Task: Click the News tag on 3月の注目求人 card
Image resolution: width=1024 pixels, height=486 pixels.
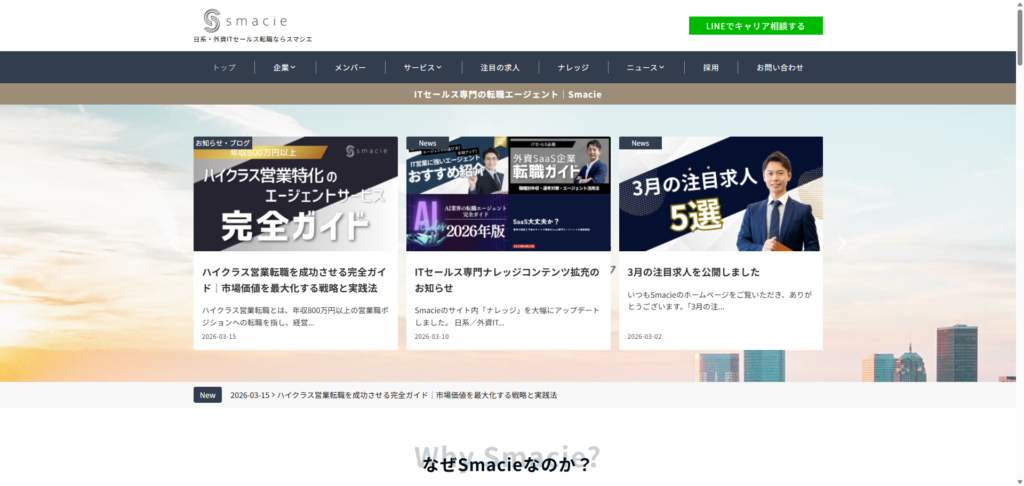Action: tap(640, 143)
